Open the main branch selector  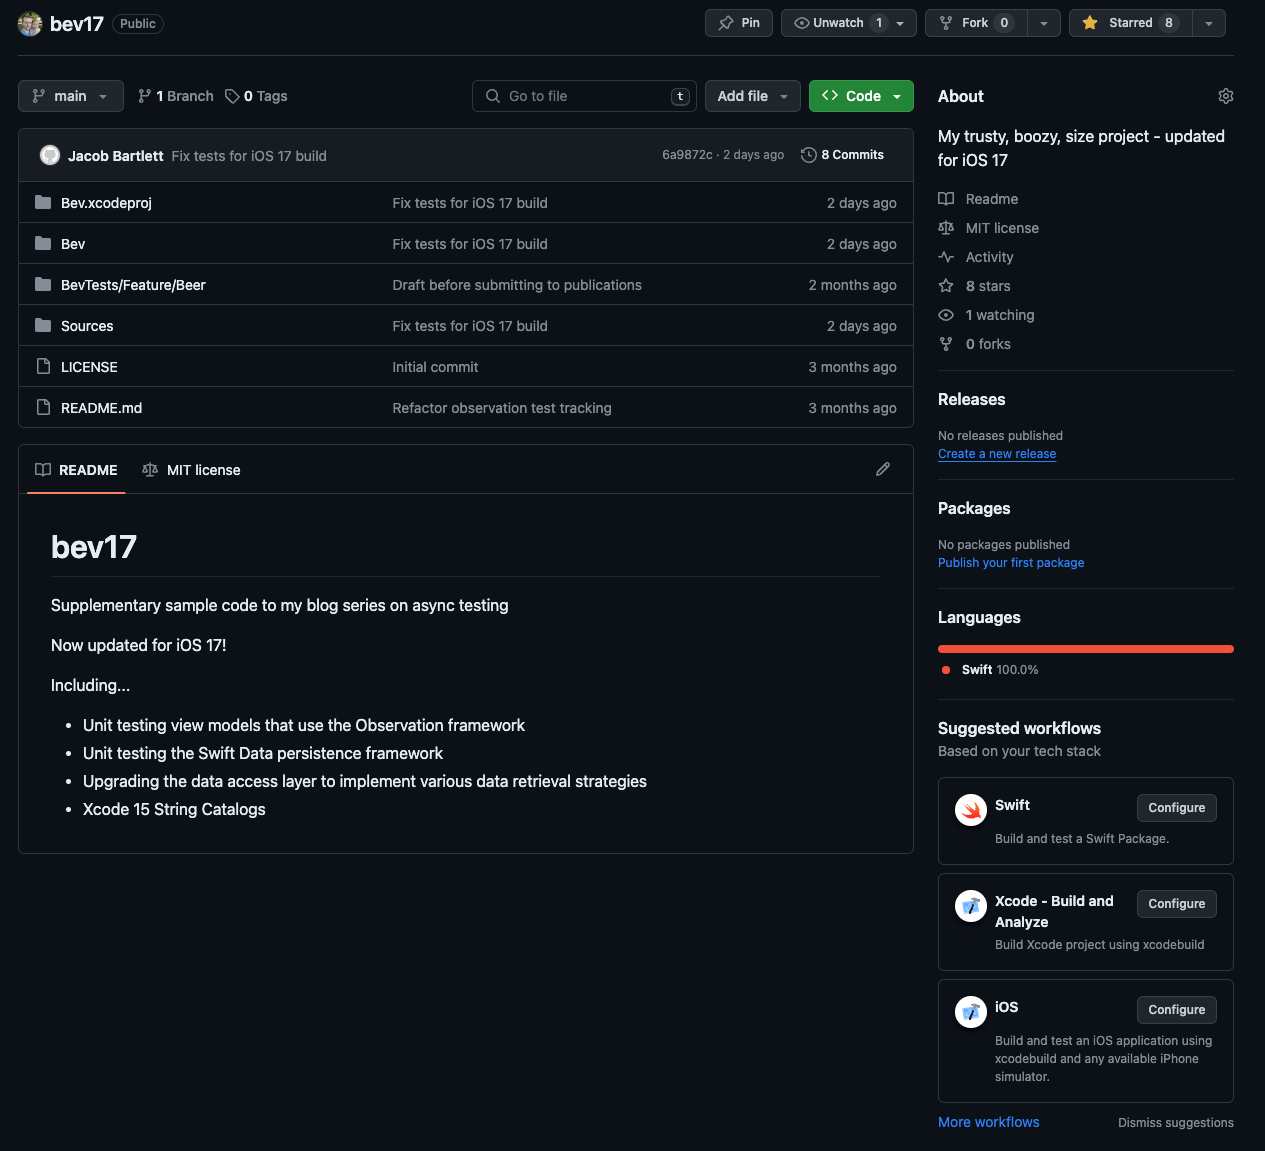tap(71, 96)
